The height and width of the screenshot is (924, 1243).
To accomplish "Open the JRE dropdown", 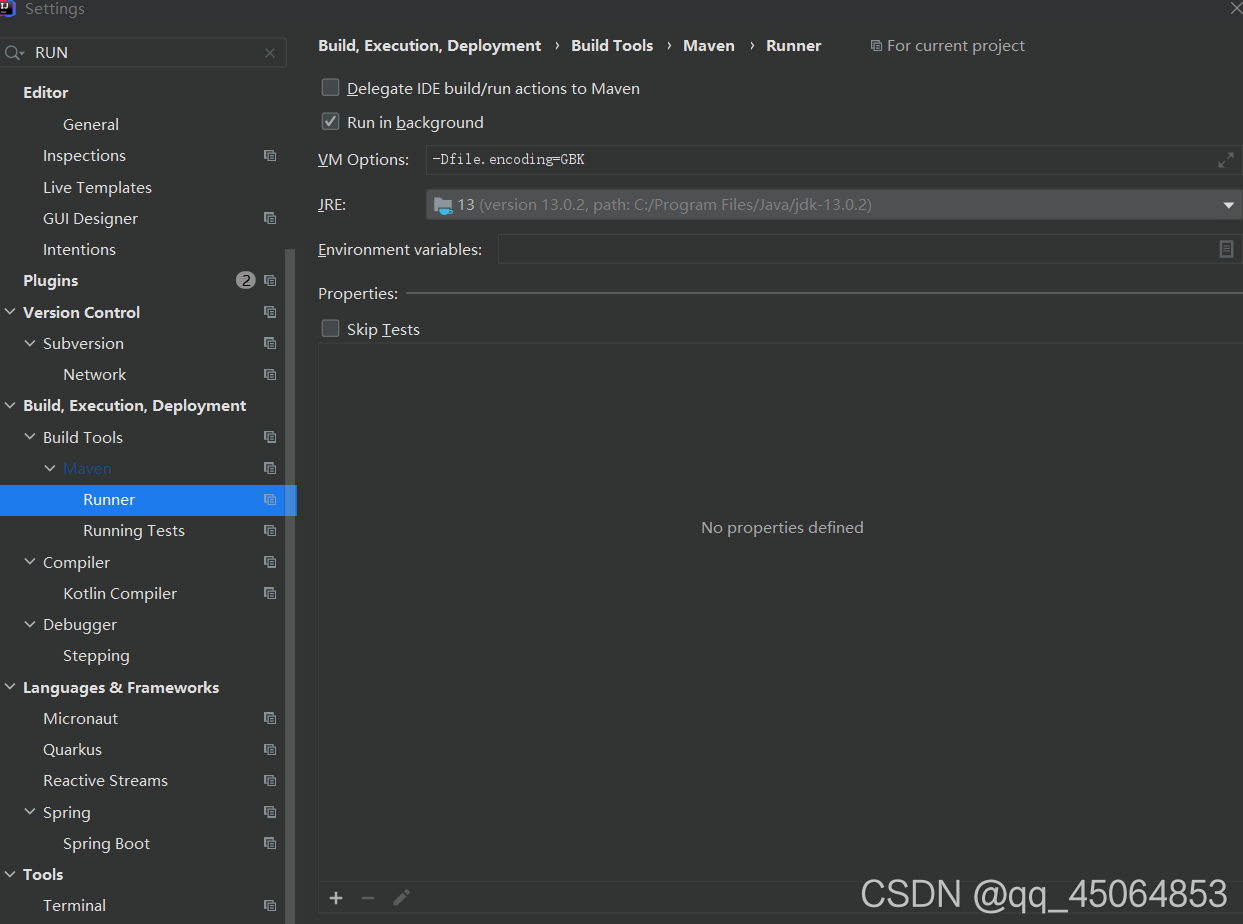I will (1229, 205).
